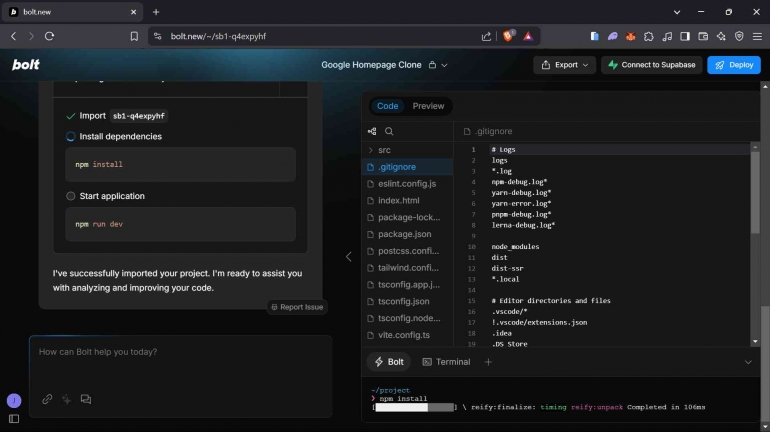The height and width of the screenshot is (432, 770).
Task: Open tsconfig.app.json file
Action: click(407, 284)
